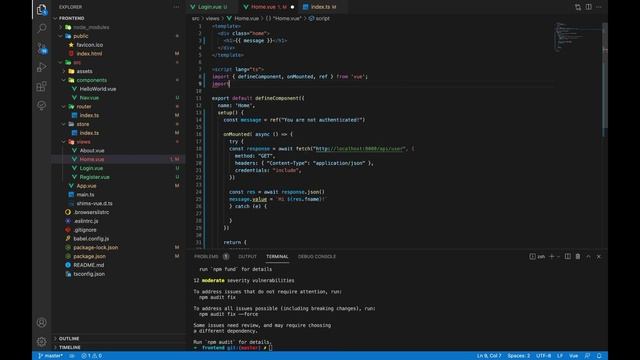Switch to the Home.vue editor tab
Image resolution: width=640 pixels, height=360 pixels.
point(269,7)
